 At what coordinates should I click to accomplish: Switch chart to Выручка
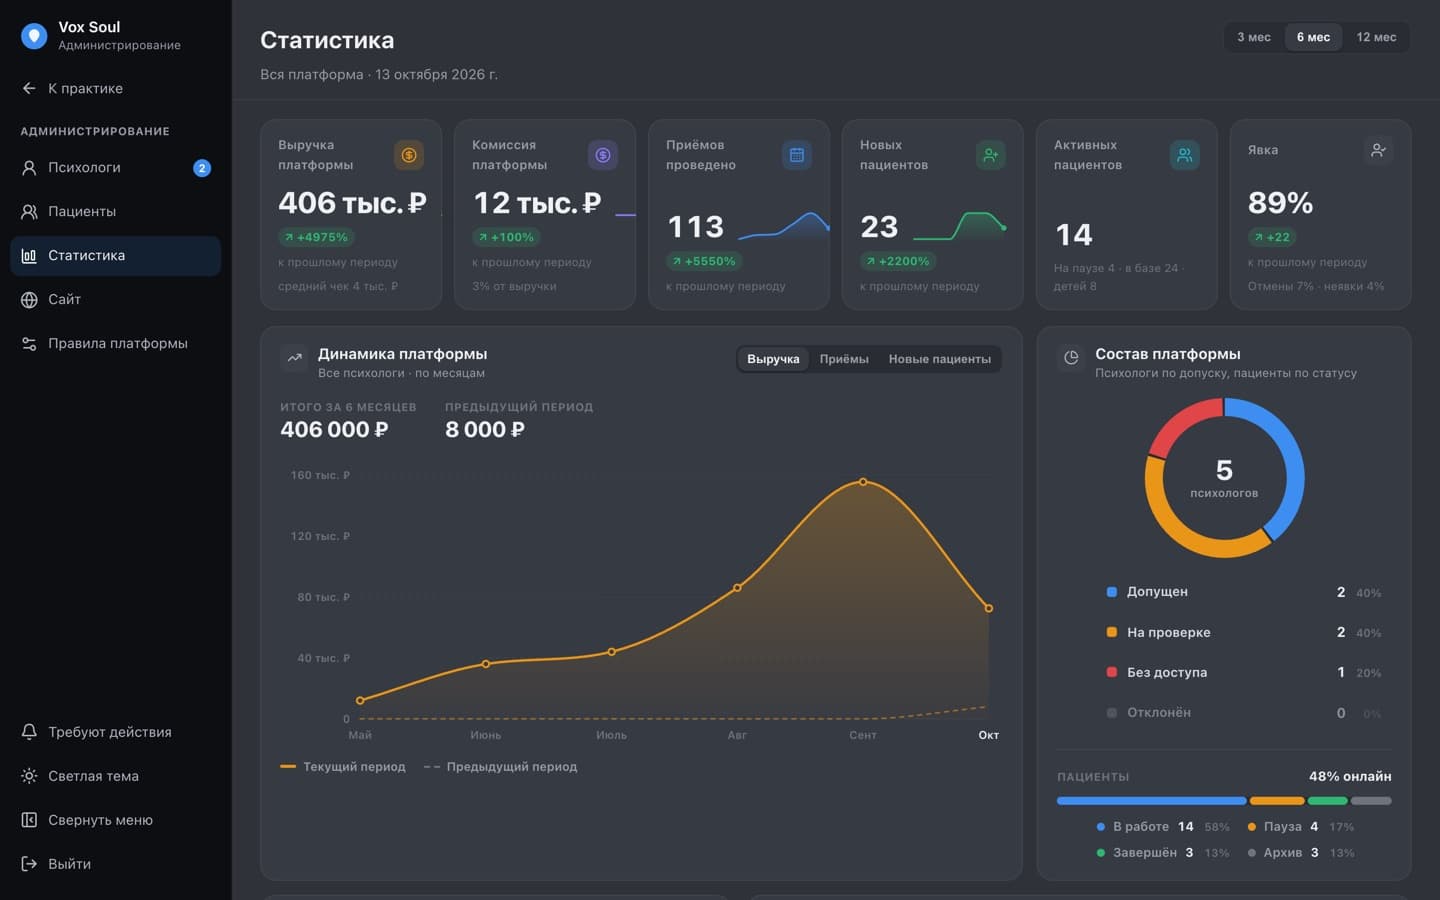tap(773, 359)
